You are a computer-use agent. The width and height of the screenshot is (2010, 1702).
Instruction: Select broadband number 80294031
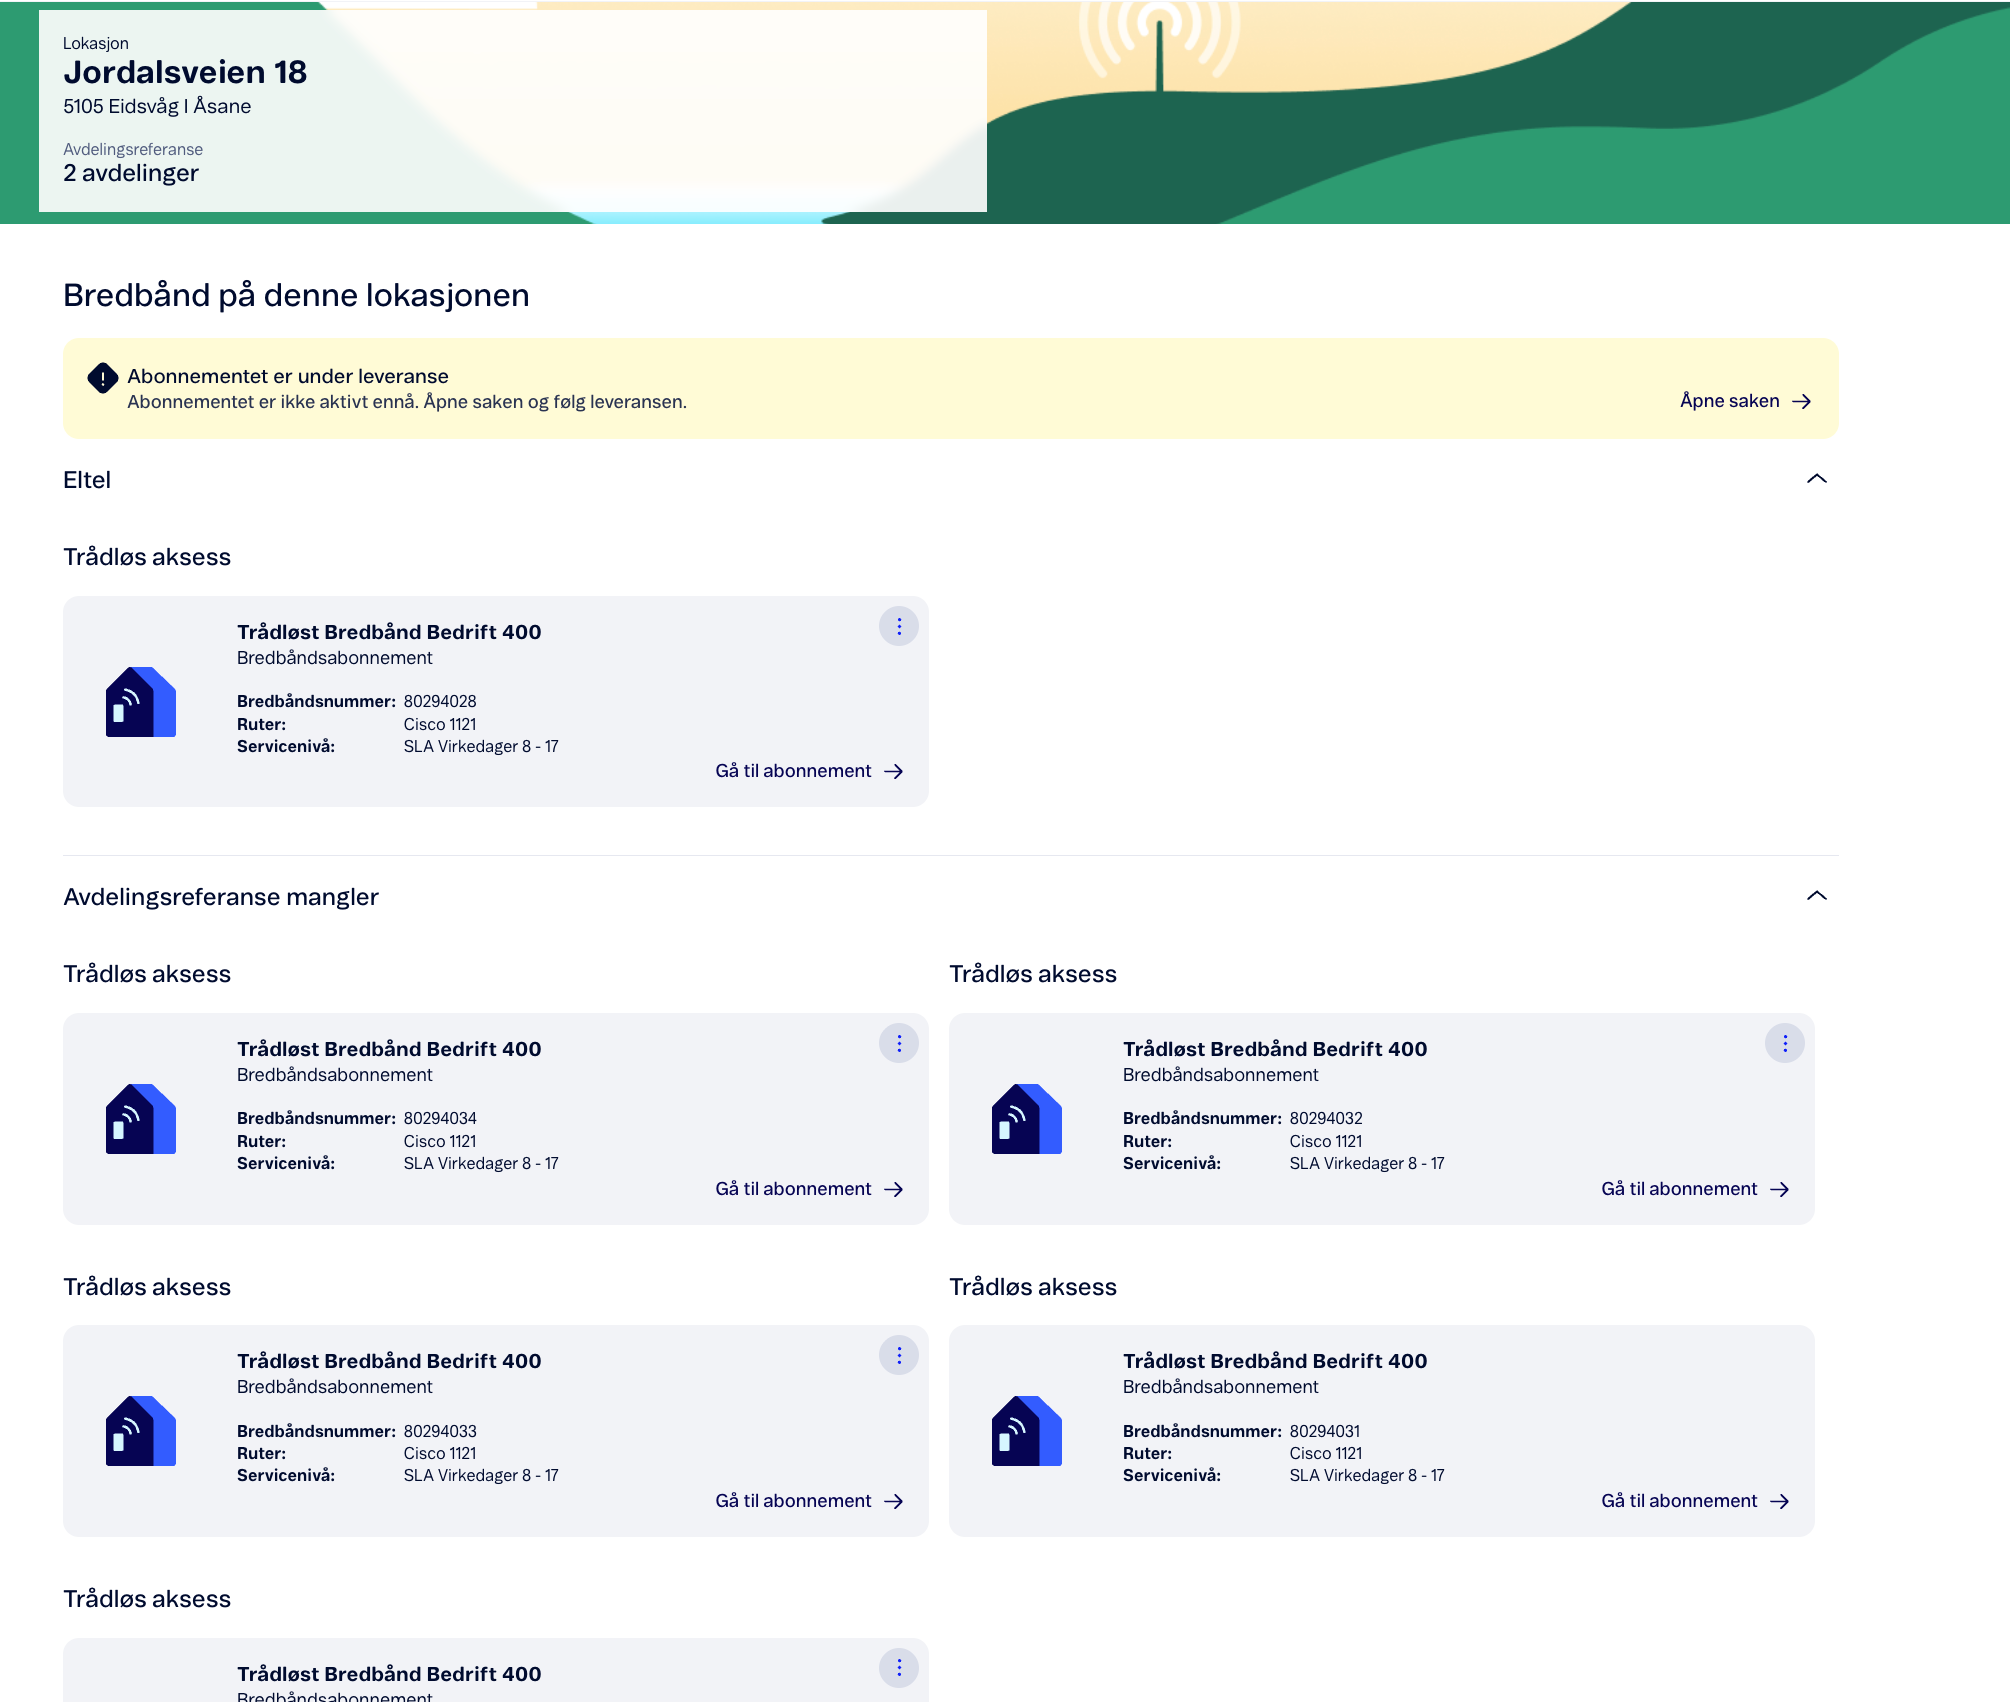coord(1325,1431)
